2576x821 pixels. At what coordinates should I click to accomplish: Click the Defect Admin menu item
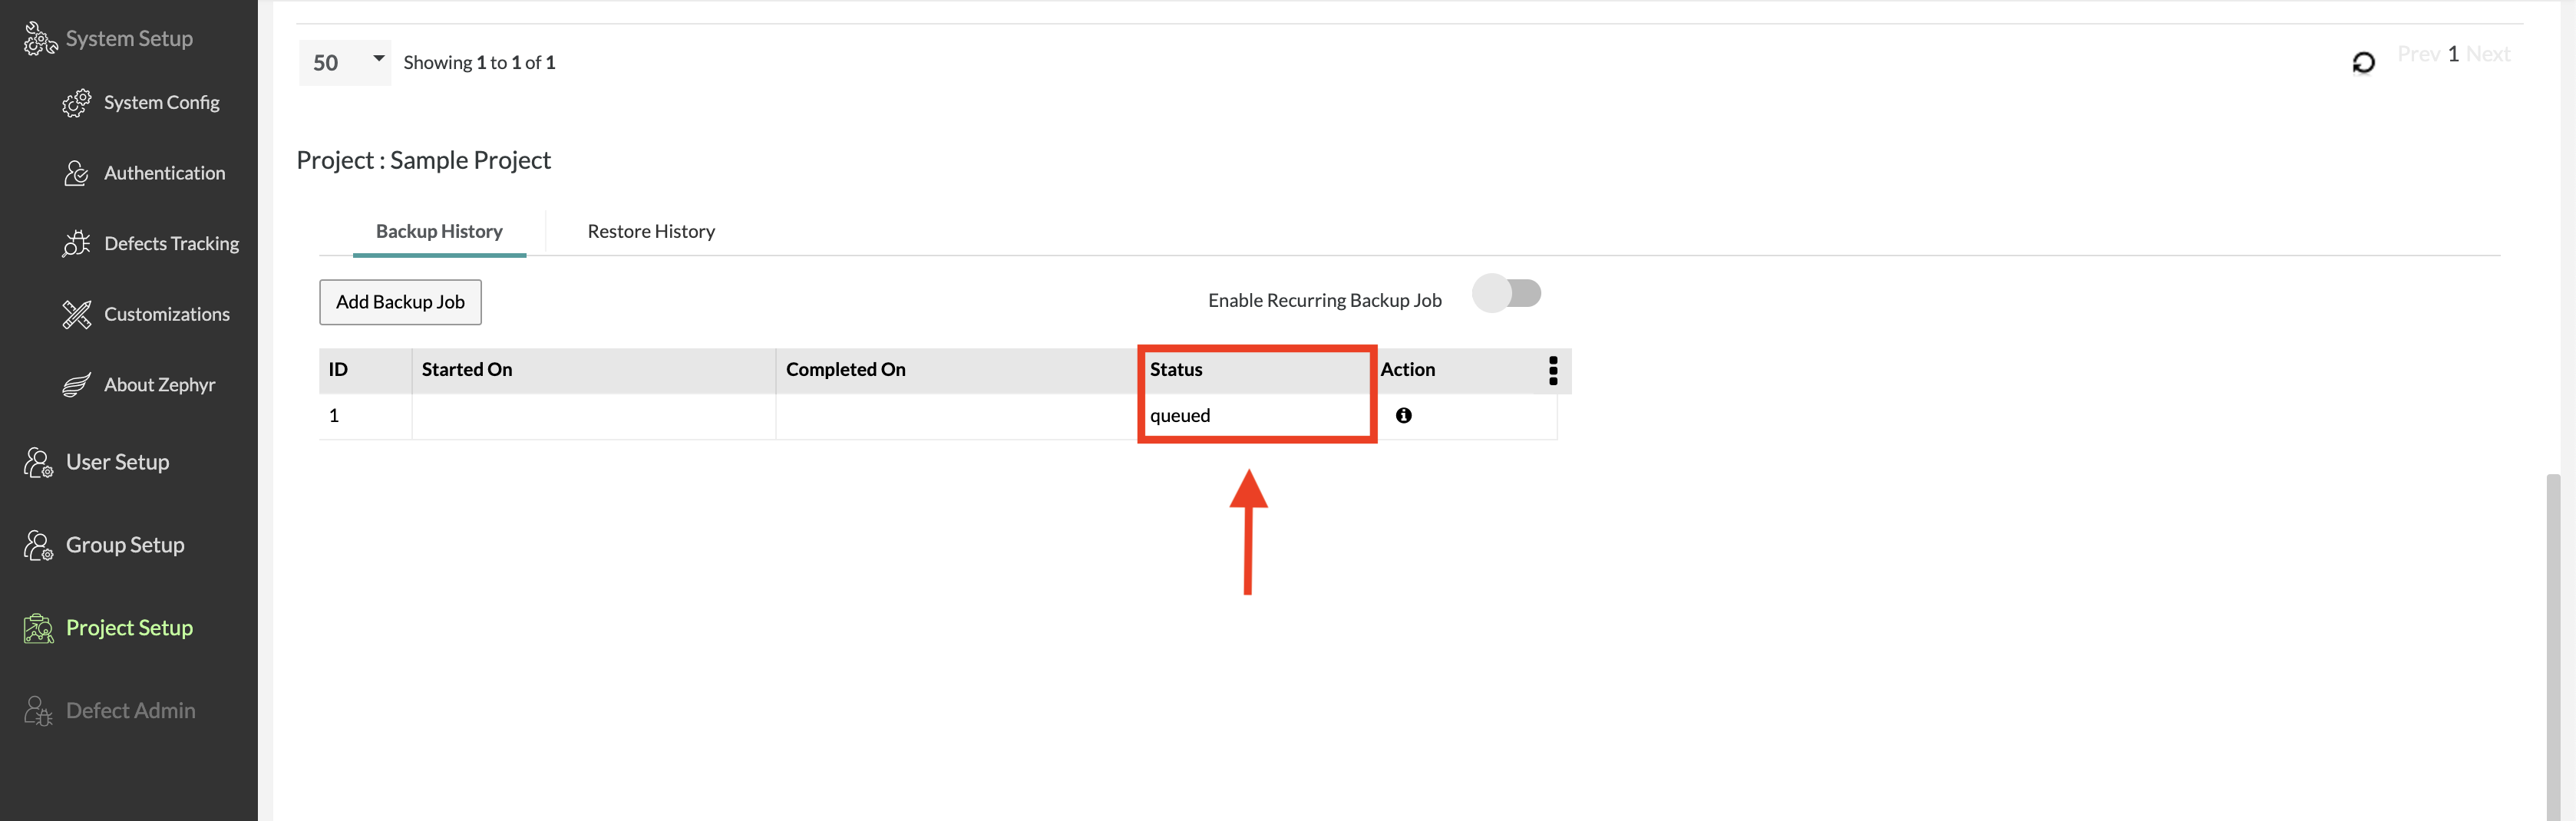[x=130, y=711]
